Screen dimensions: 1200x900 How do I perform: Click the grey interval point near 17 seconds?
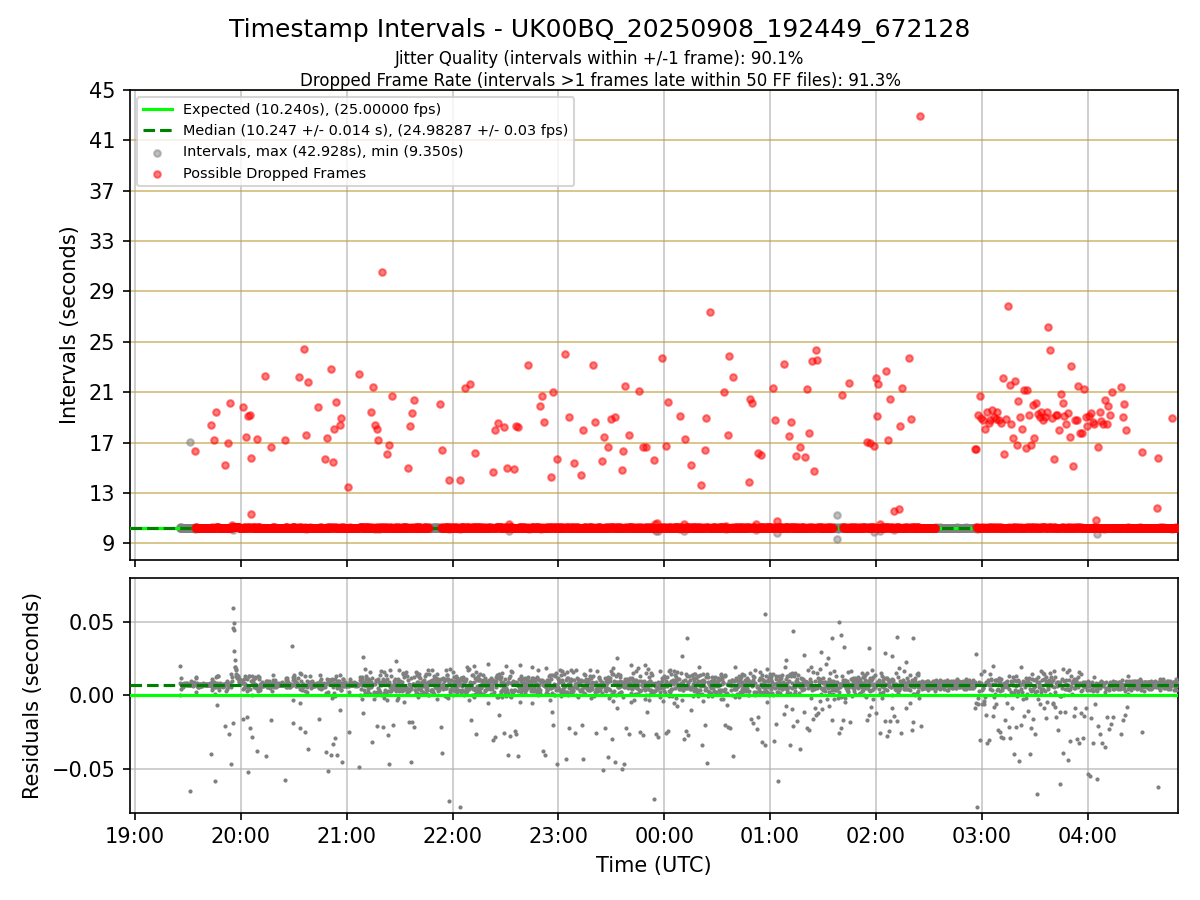point(190,442)
